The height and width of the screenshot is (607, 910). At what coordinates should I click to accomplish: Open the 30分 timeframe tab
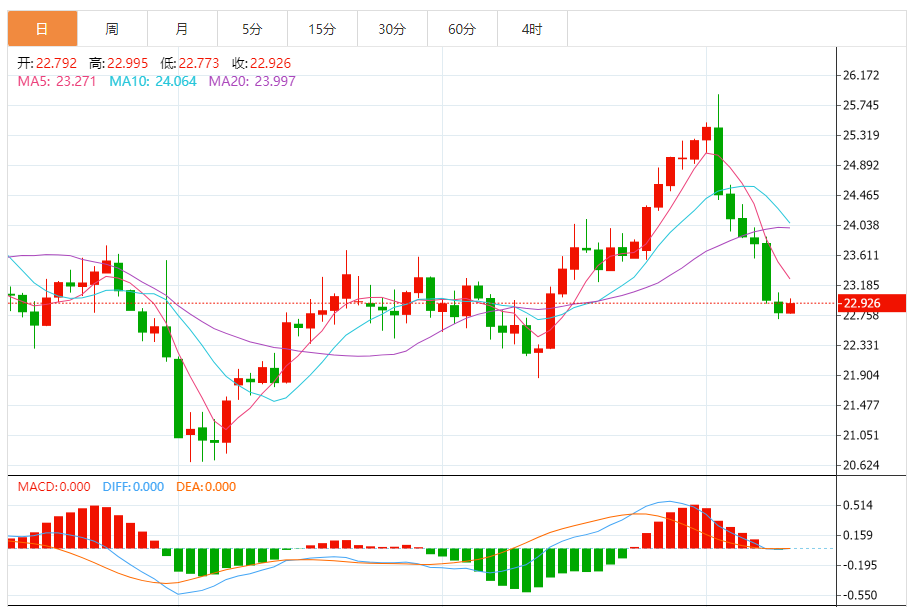(392, 29)
